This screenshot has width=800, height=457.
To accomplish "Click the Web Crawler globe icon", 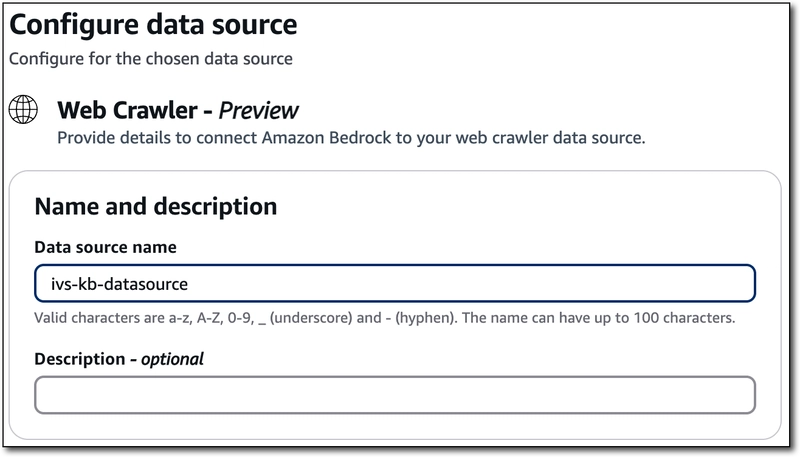I will (23, 110).
